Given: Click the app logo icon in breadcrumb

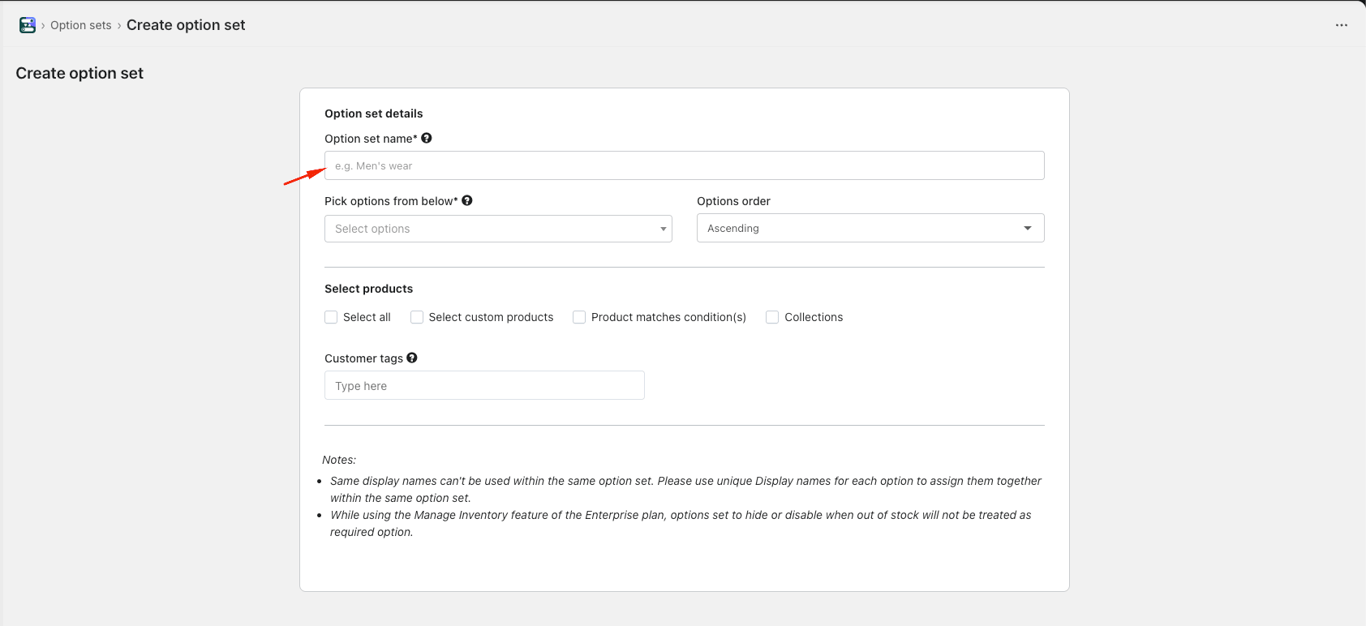Looking at the screenshot, I should (27, 25).
